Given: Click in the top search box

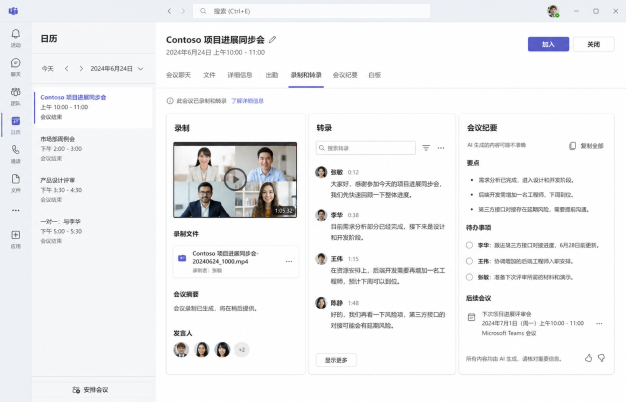Looking at the screenshot, I should pos(311,11).
